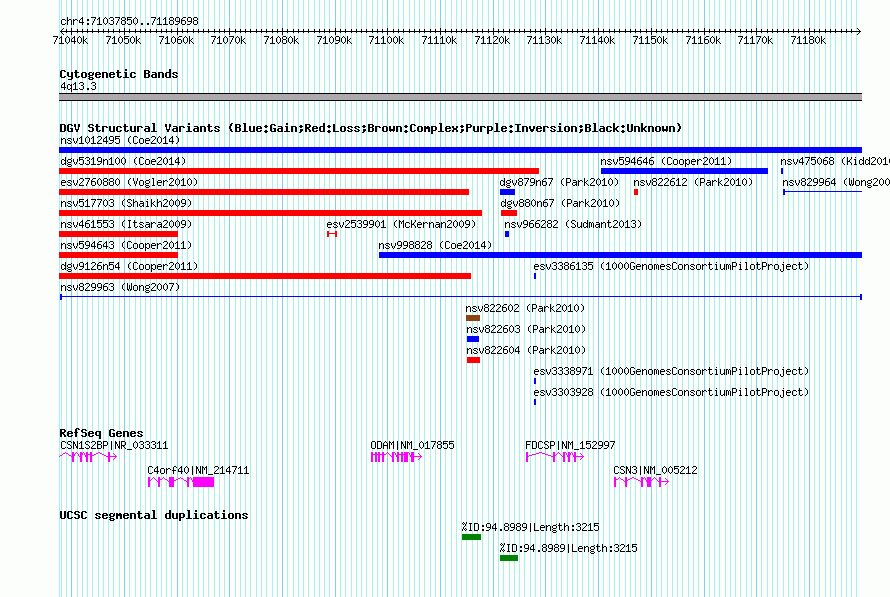The height and width of the screenshot is (597, 890).
Task: Click the nsv822602 (Park2010) brown complex block
Action: [x=473, y=318]
